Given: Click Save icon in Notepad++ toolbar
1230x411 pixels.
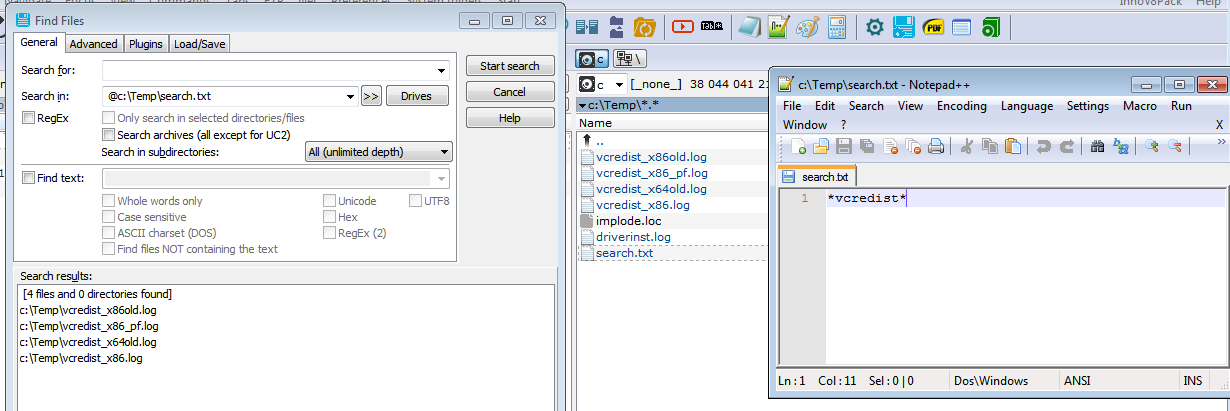Looking at the screenshot, I should tap(843, 147).
